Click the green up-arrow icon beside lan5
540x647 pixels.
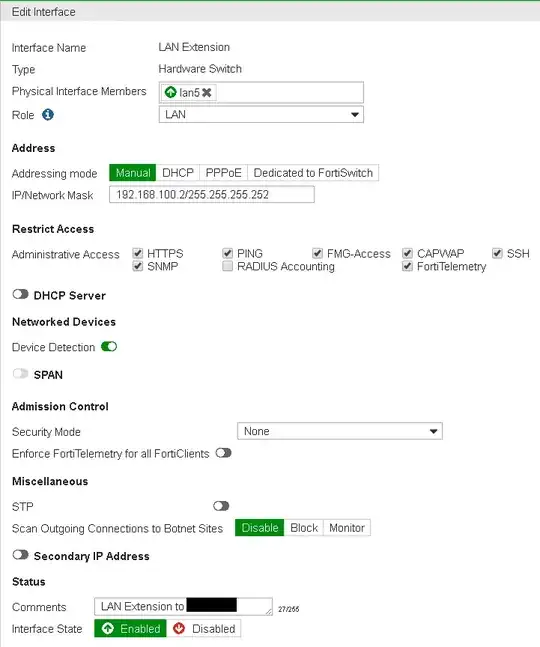tap(170, 92)
